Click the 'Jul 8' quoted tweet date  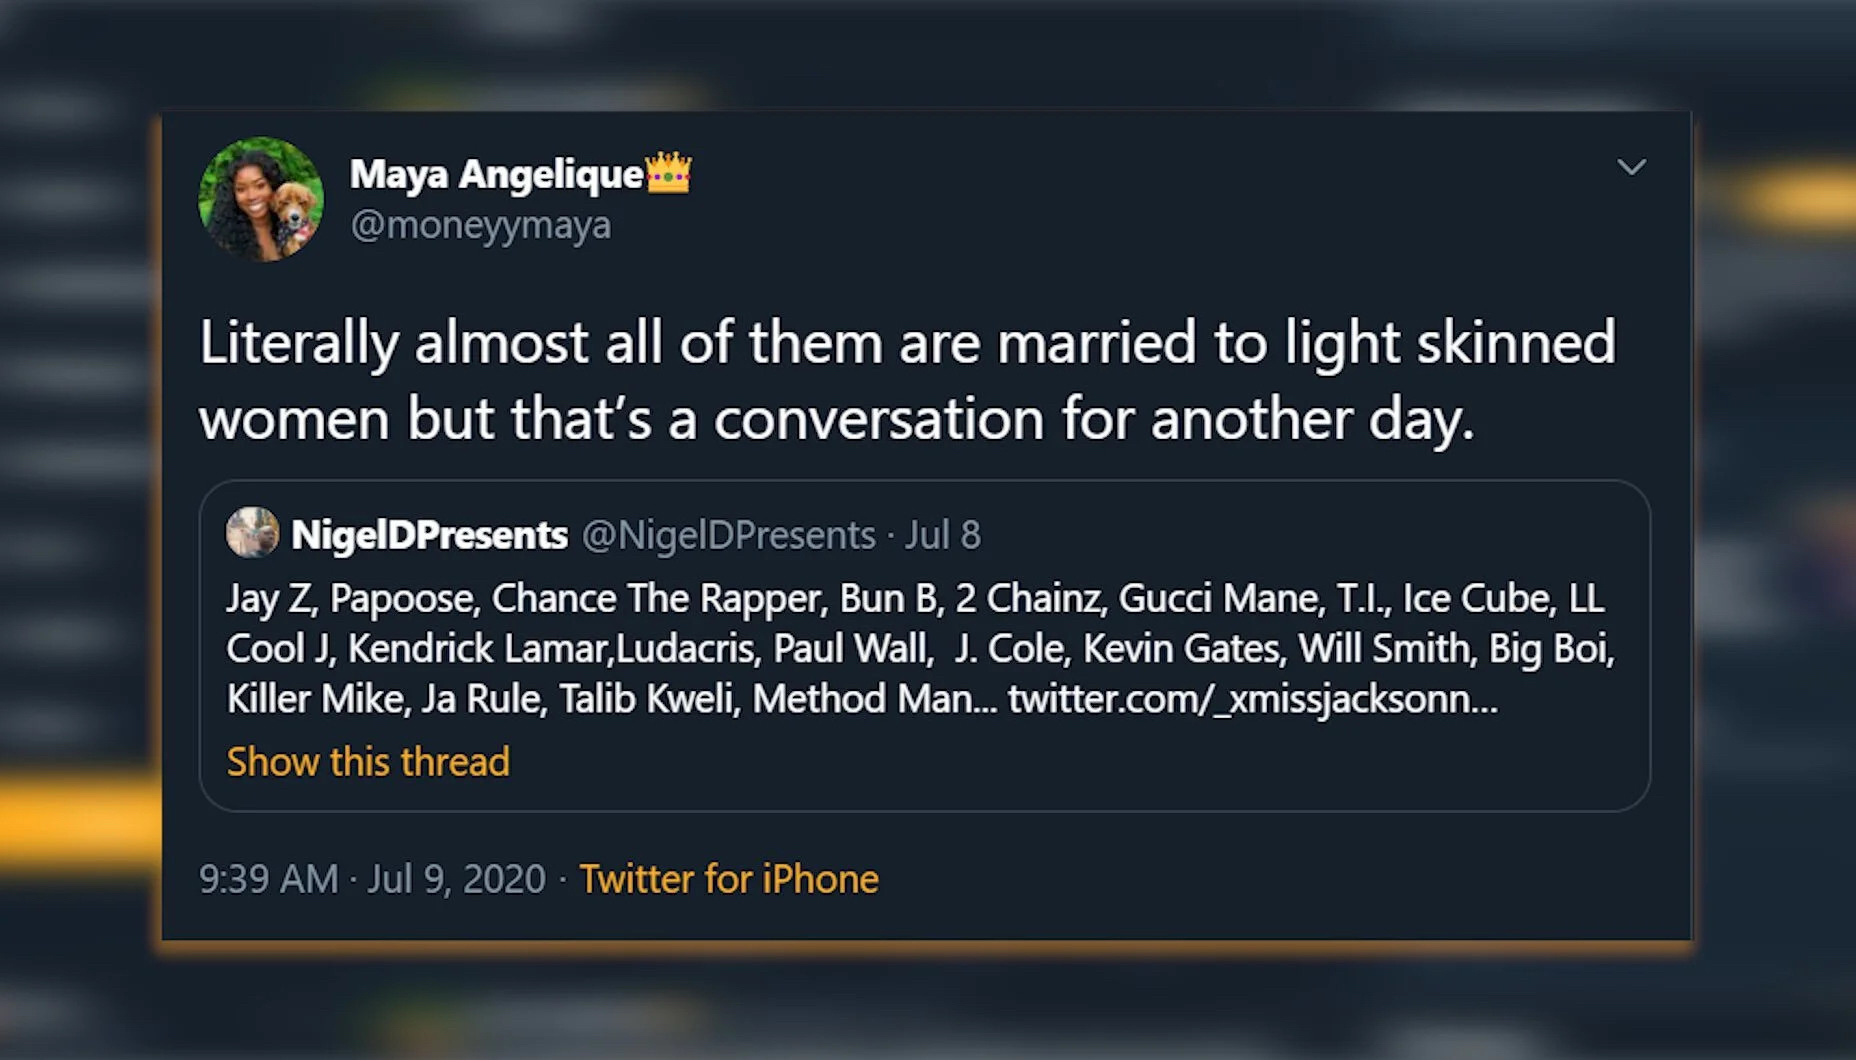[943, 535]
